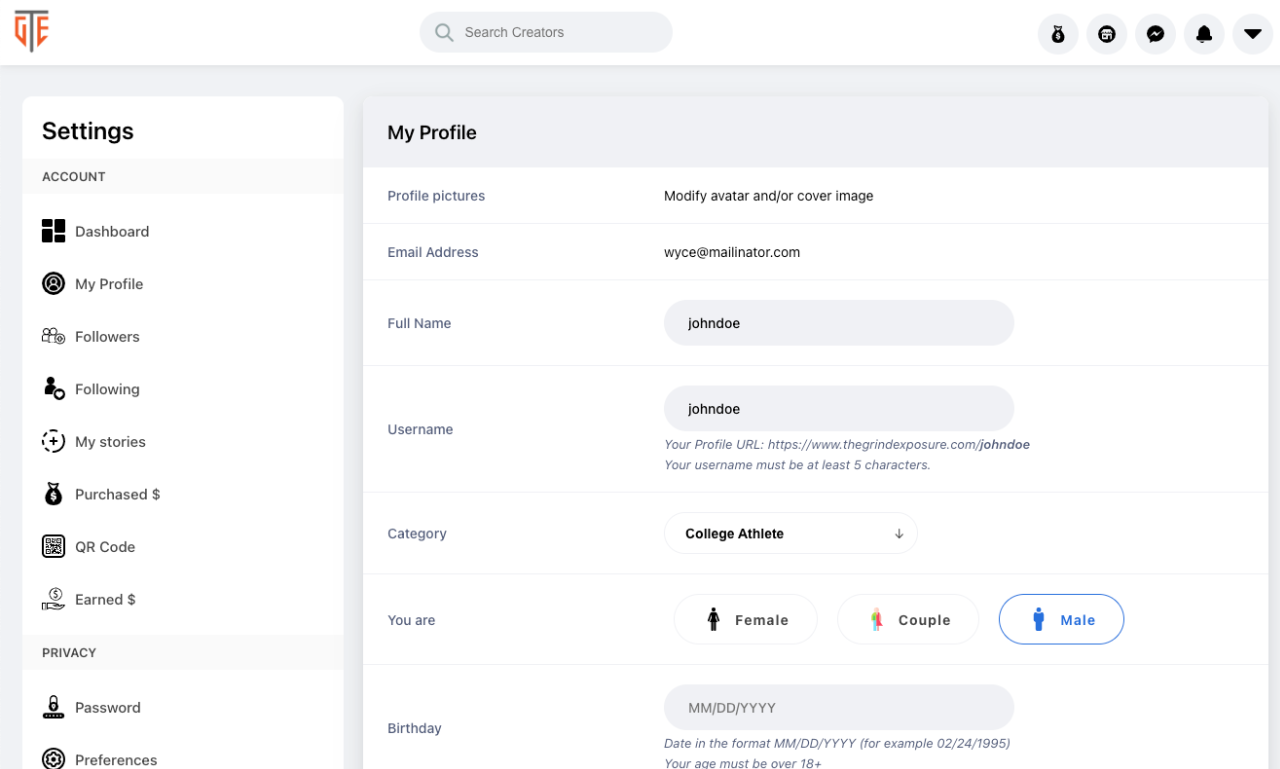Click the Modify avatar and/or cover image link
Image resolution: width=1280 pixels, height=769 pixels.
pyautogui.click(x=768, y=195)
